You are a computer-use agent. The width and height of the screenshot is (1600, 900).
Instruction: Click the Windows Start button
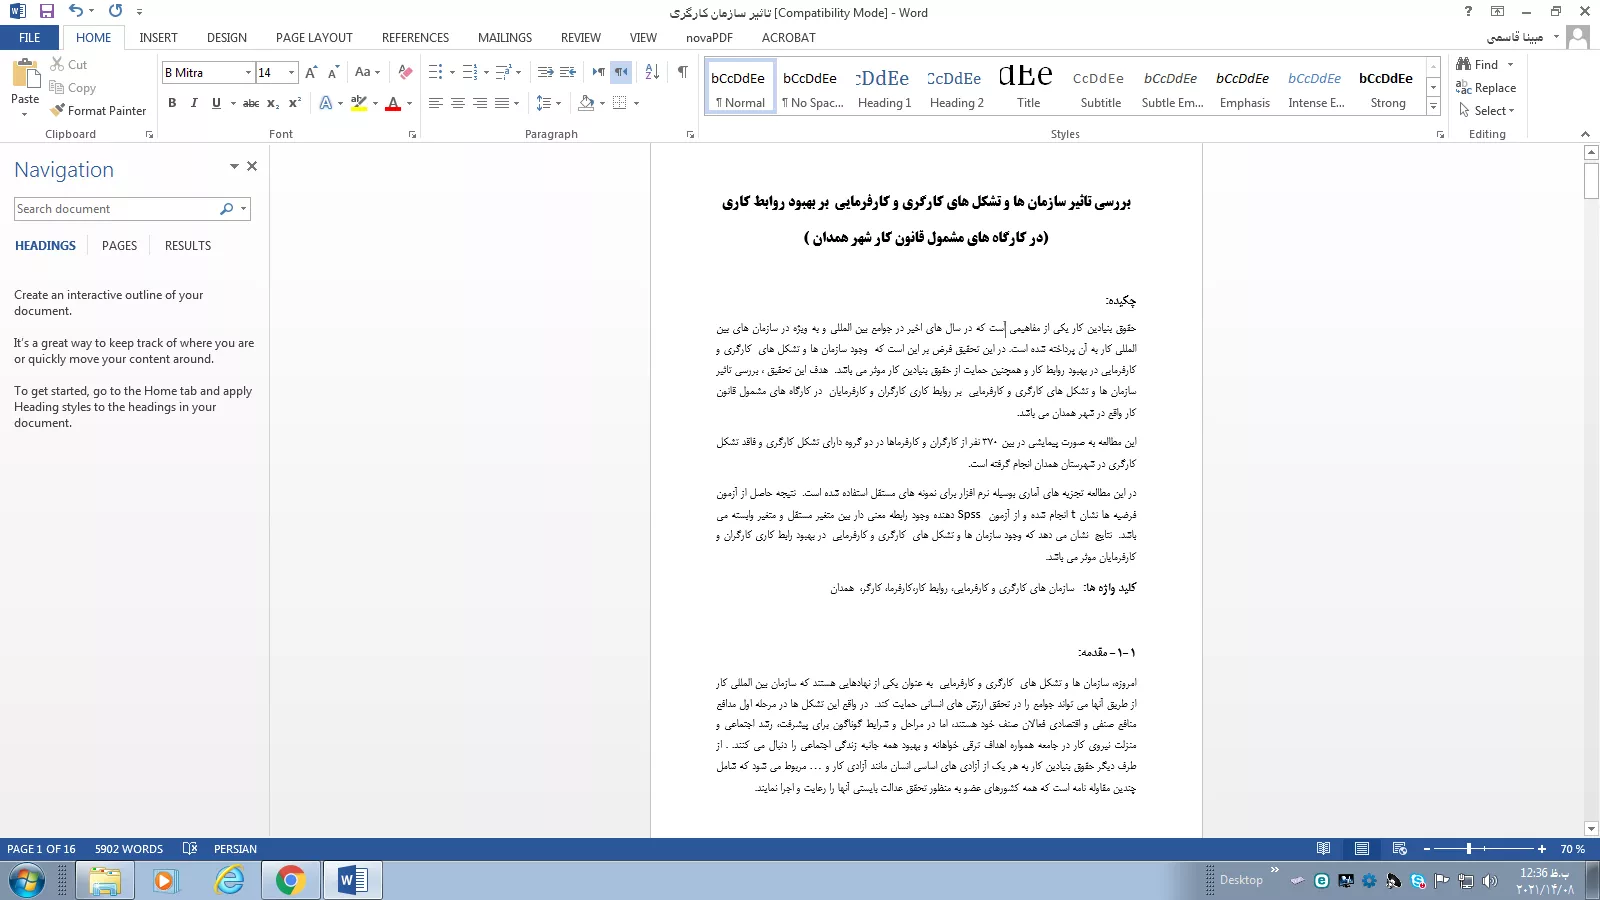(26, 880)
